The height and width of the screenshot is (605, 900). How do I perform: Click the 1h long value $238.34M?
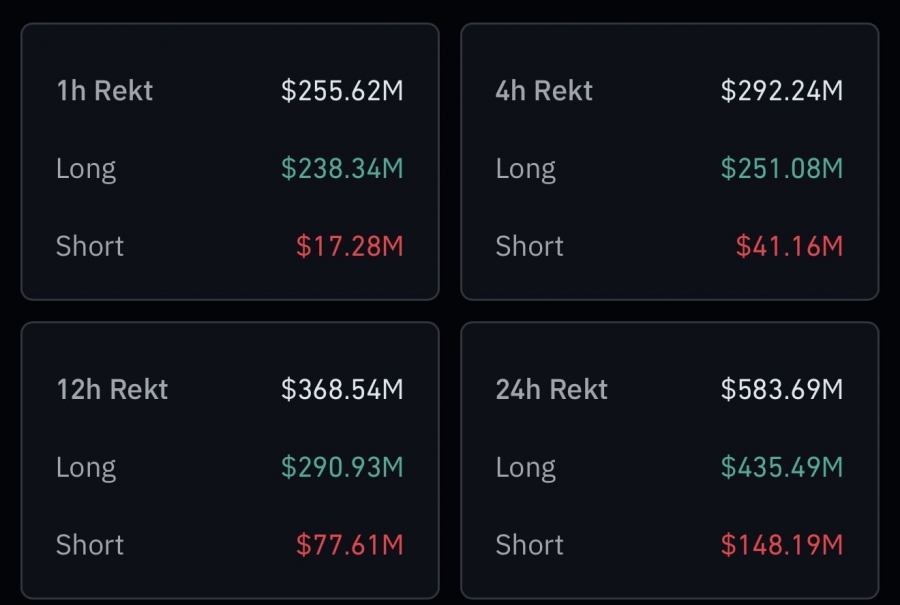tap(342, 168)
